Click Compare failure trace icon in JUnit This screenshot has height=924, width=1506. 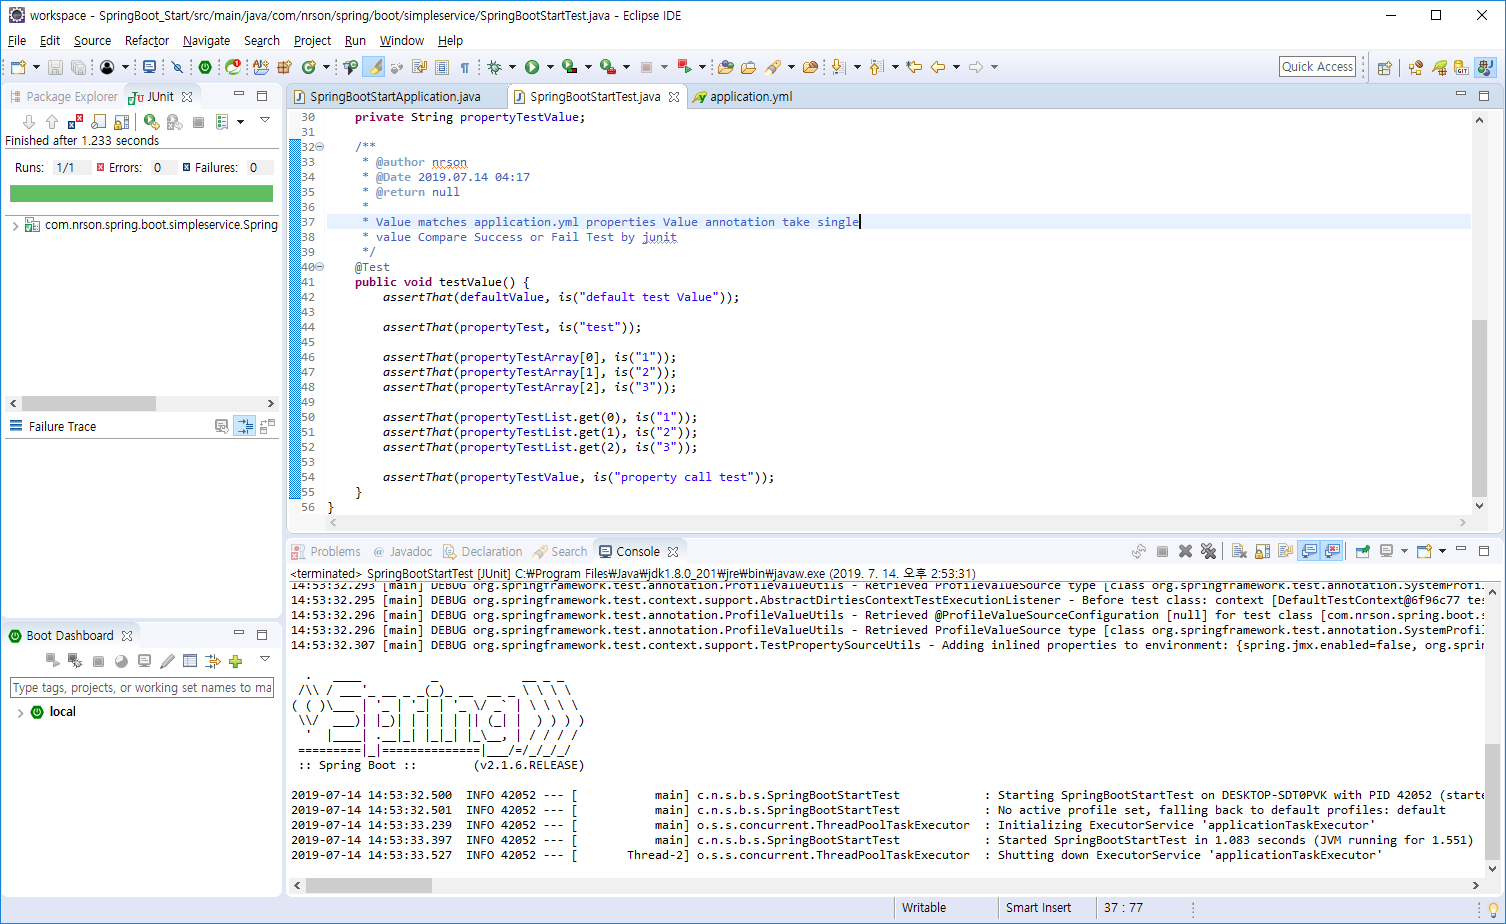267,426
